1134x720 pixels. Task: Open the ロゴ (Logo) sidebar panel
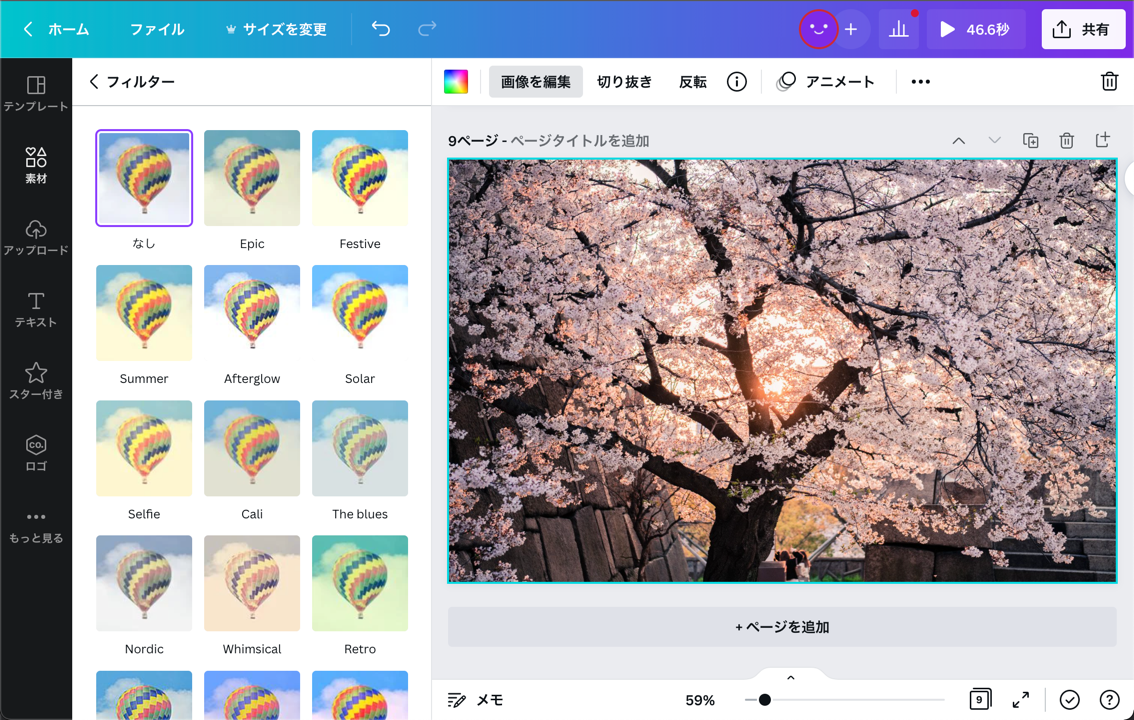tap(35, 453)
